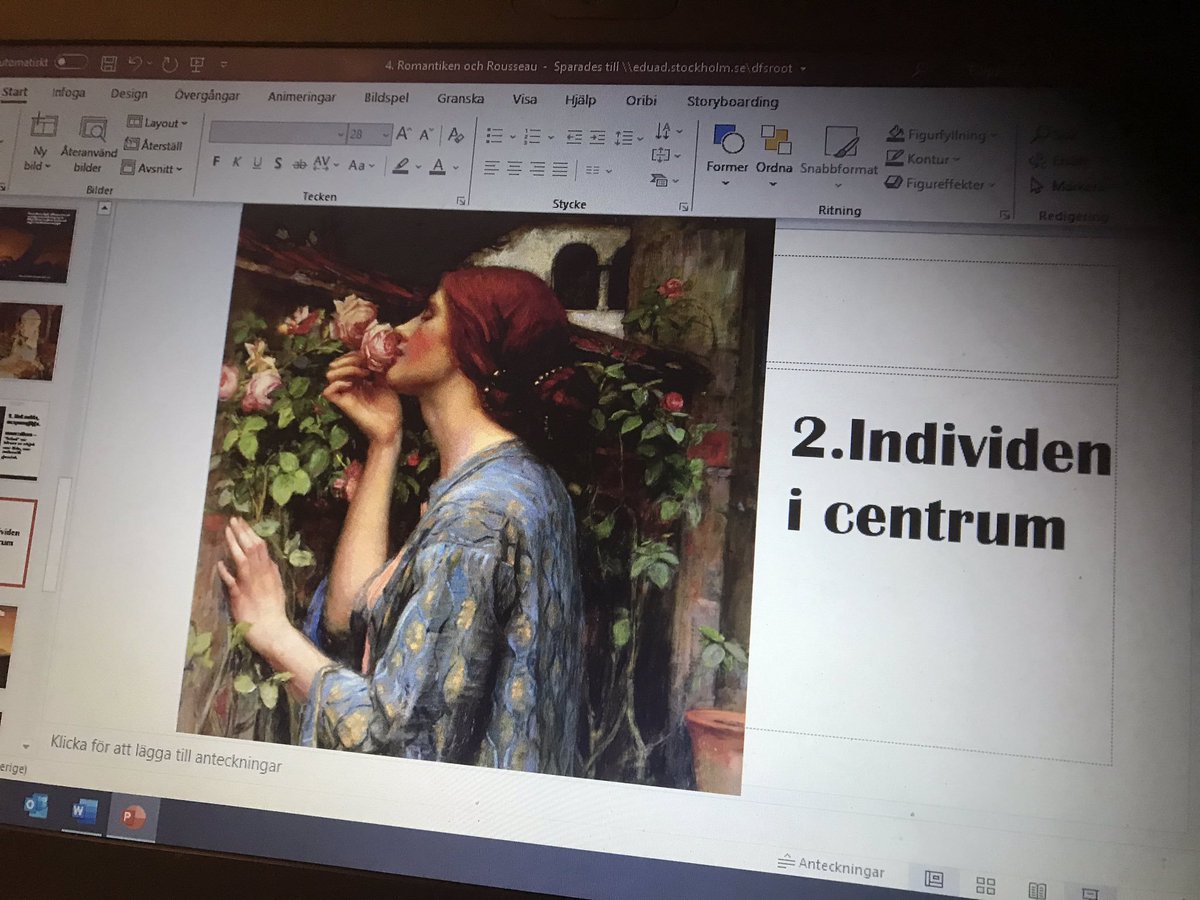Open the font size 28 dropdown
Image resolution: width=1200 pixels, height=900 pixels.
point(370,134)
